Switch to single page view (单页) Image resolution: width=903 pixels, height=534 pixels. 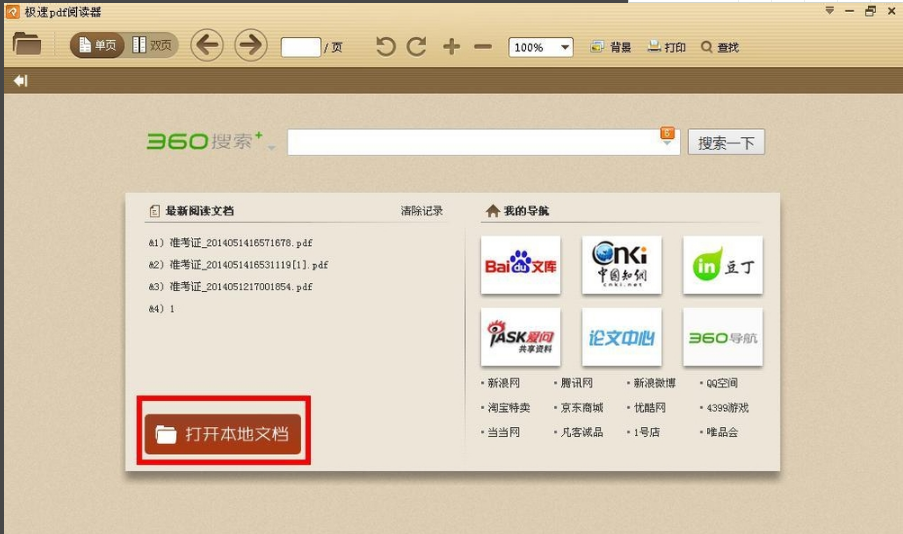click(x=98, y=45)
